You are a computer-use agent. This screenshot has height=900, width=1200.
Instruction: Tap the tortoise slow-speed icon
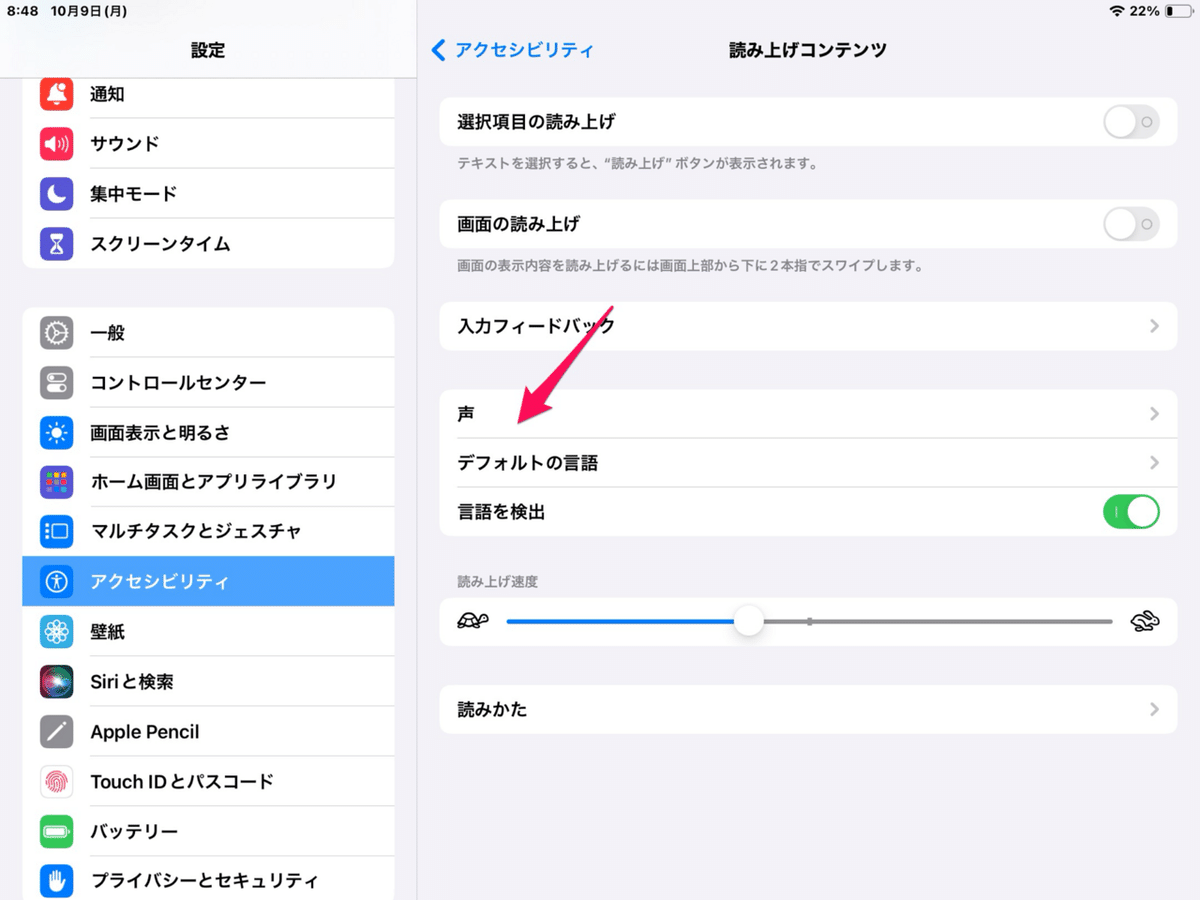click(x=472, y=621)
